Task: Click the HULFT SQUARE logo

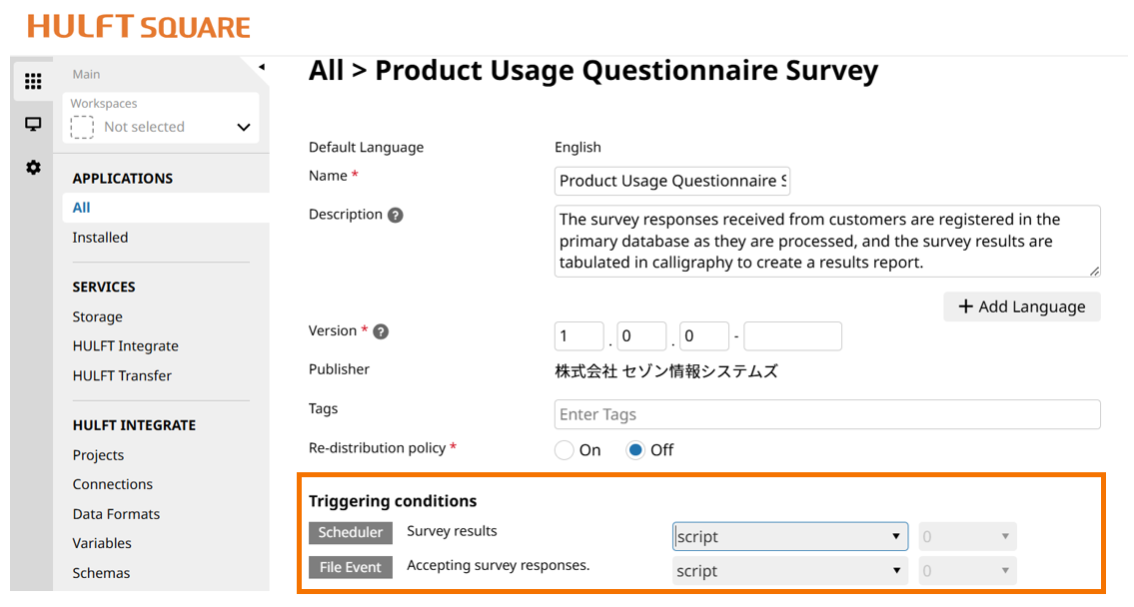Action: [x=139, y=27]
